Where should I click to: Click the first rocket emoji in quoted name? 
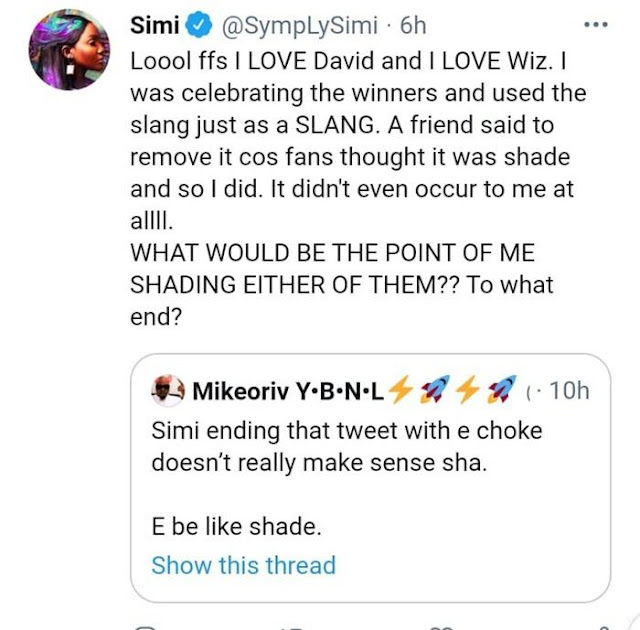(x=434, y=390)
